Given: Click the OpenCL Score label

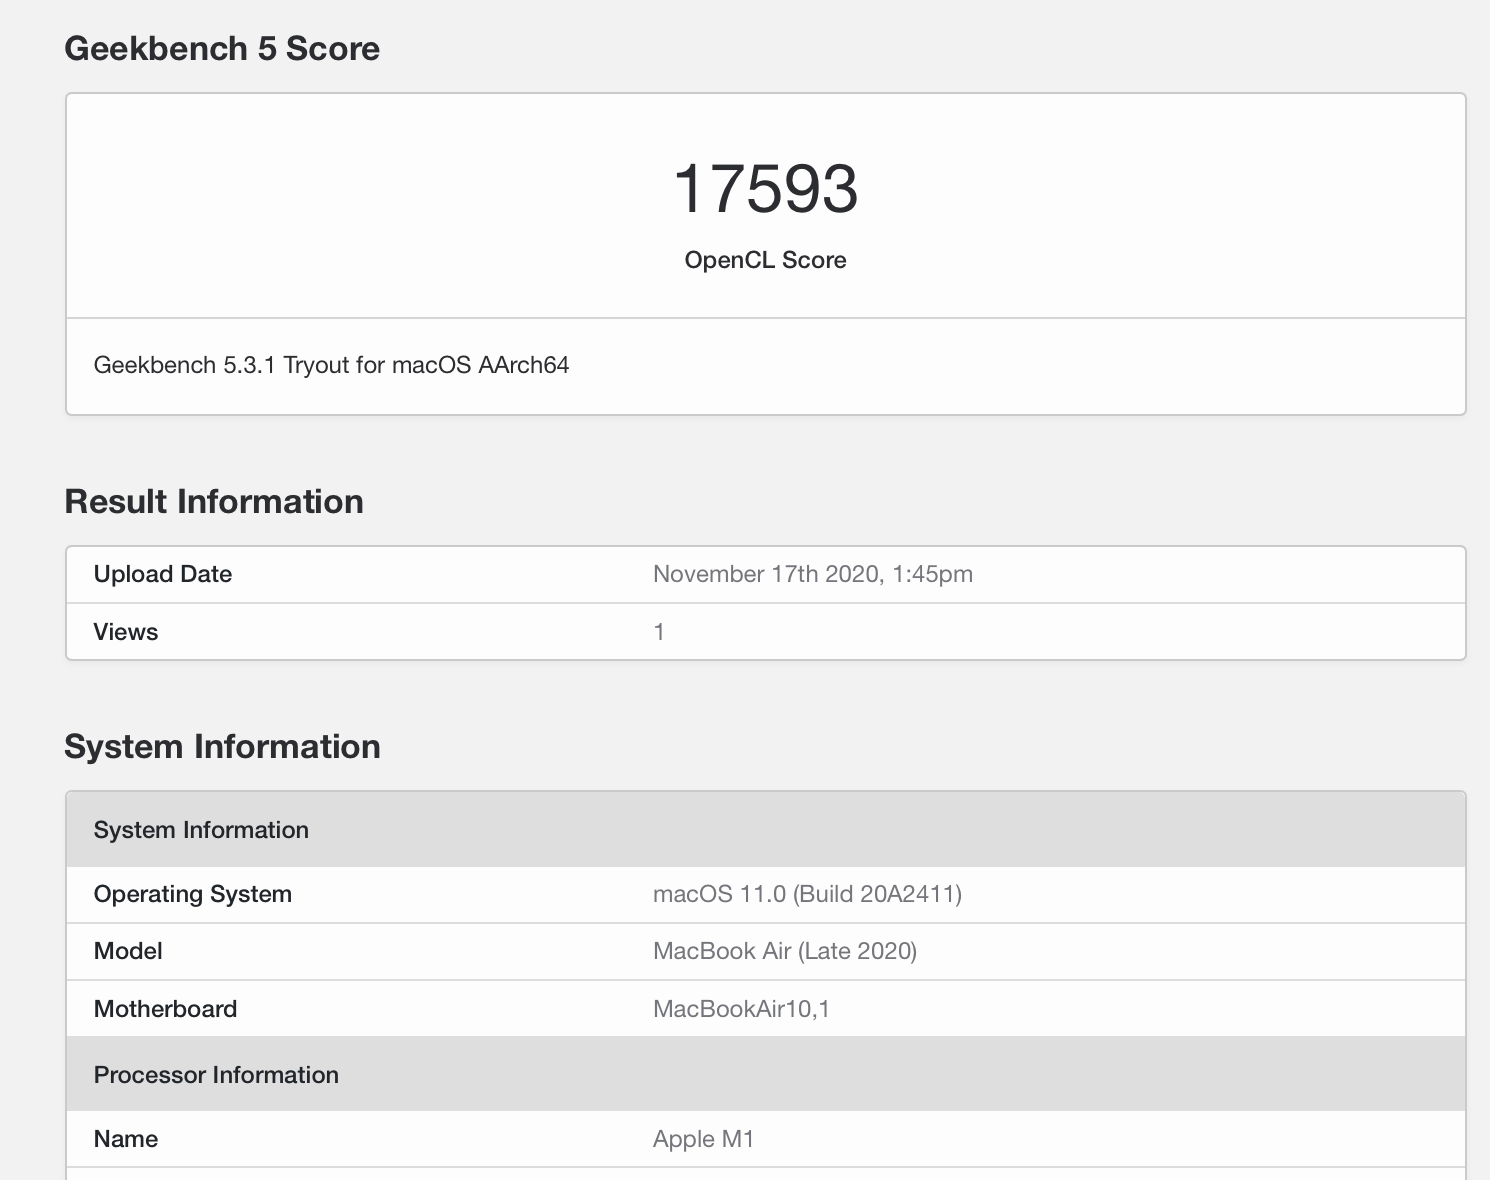Looking at the screenshot, I should [765, 260].
